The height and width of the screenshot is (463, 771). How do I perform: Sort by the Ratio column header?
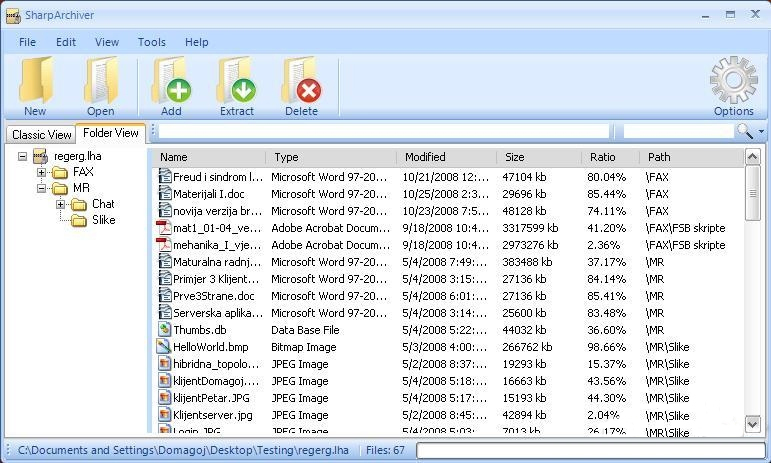[611, 157]
